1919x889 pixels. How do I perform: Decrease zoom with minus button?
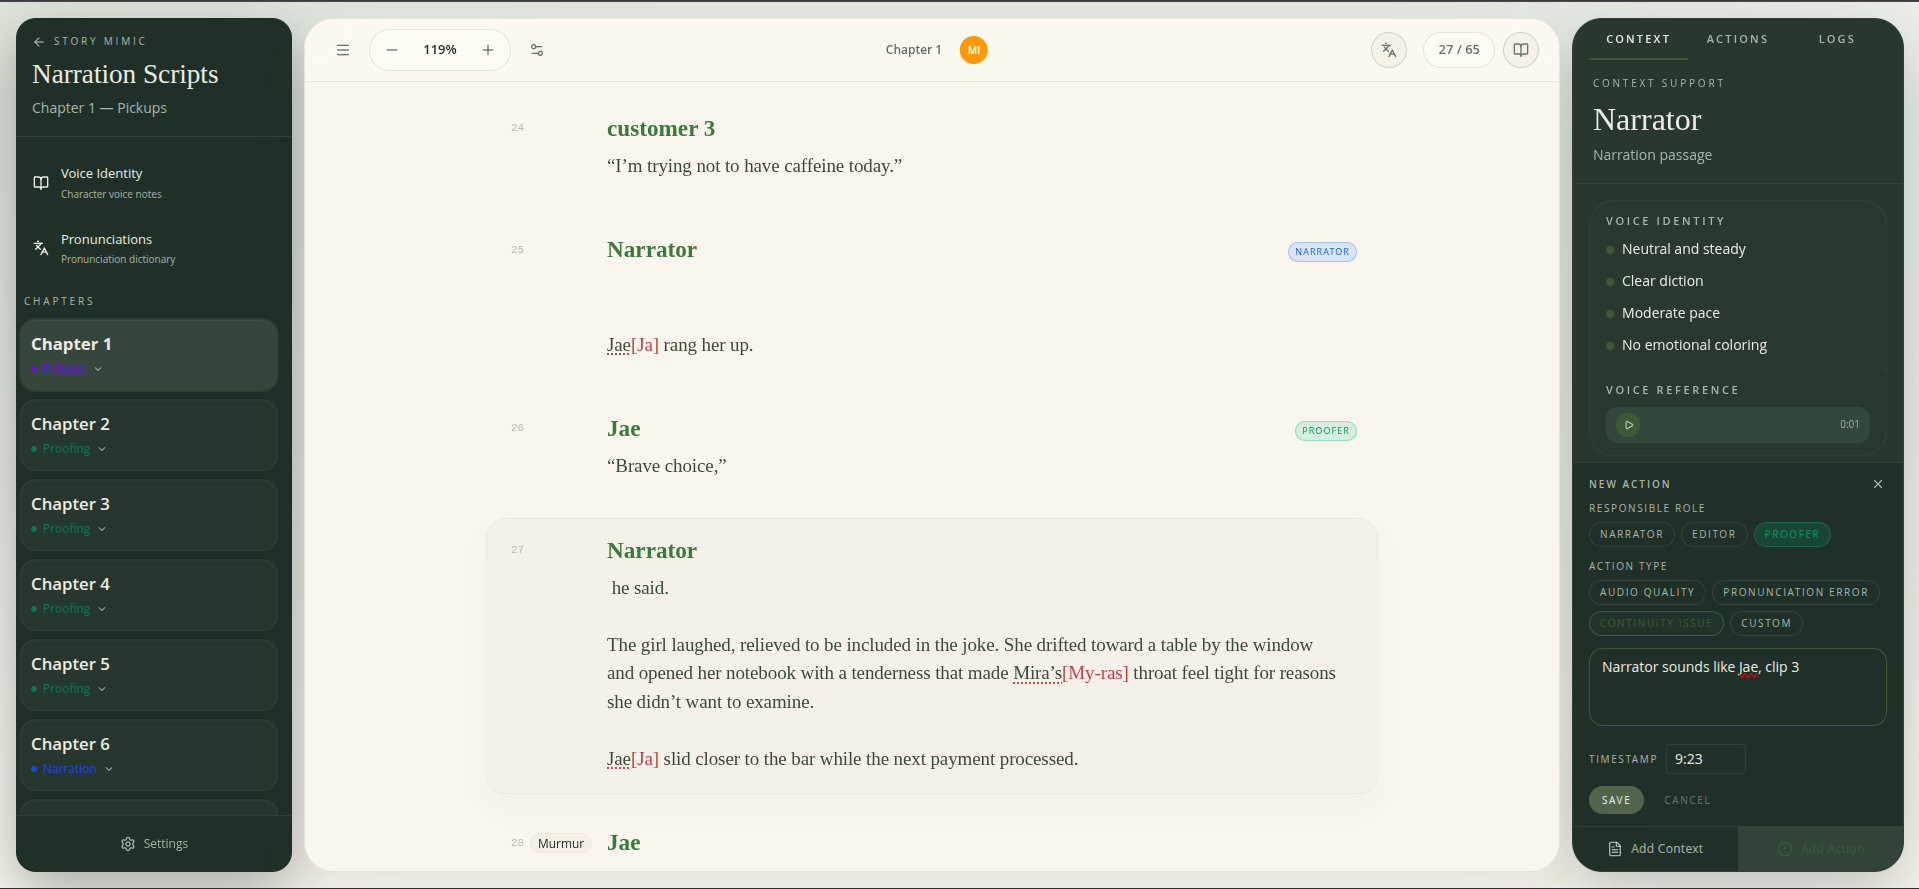point(392,50)
